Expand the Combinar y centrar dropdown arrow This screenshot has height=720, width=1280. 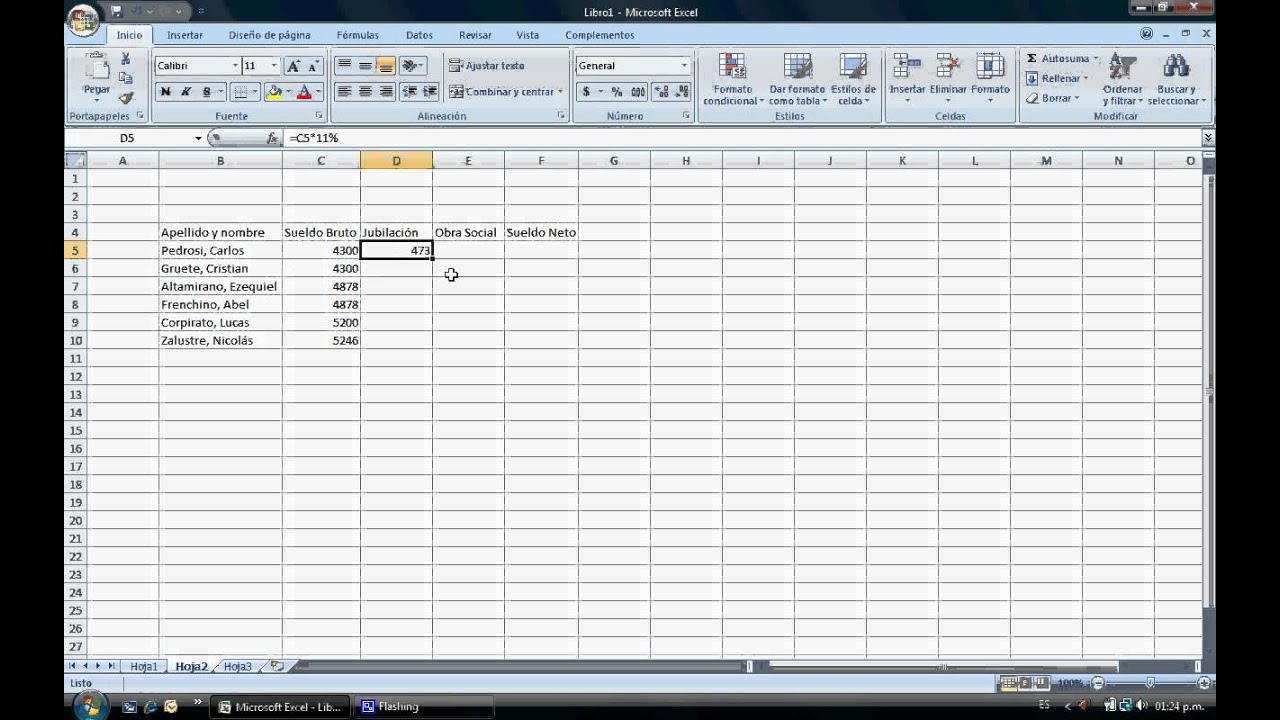pos(560,92)
